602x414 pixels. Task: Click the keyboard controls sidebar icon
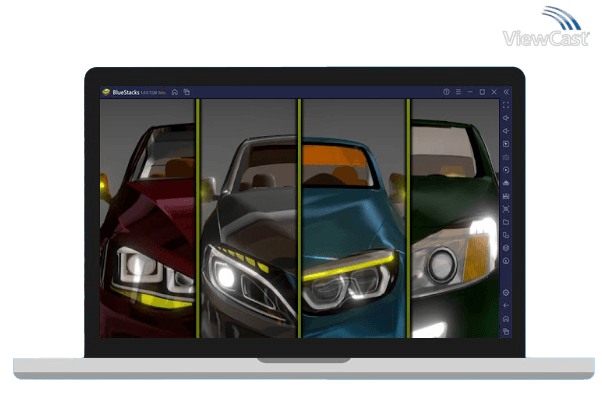pyautogui.click(x=506, y=157)
